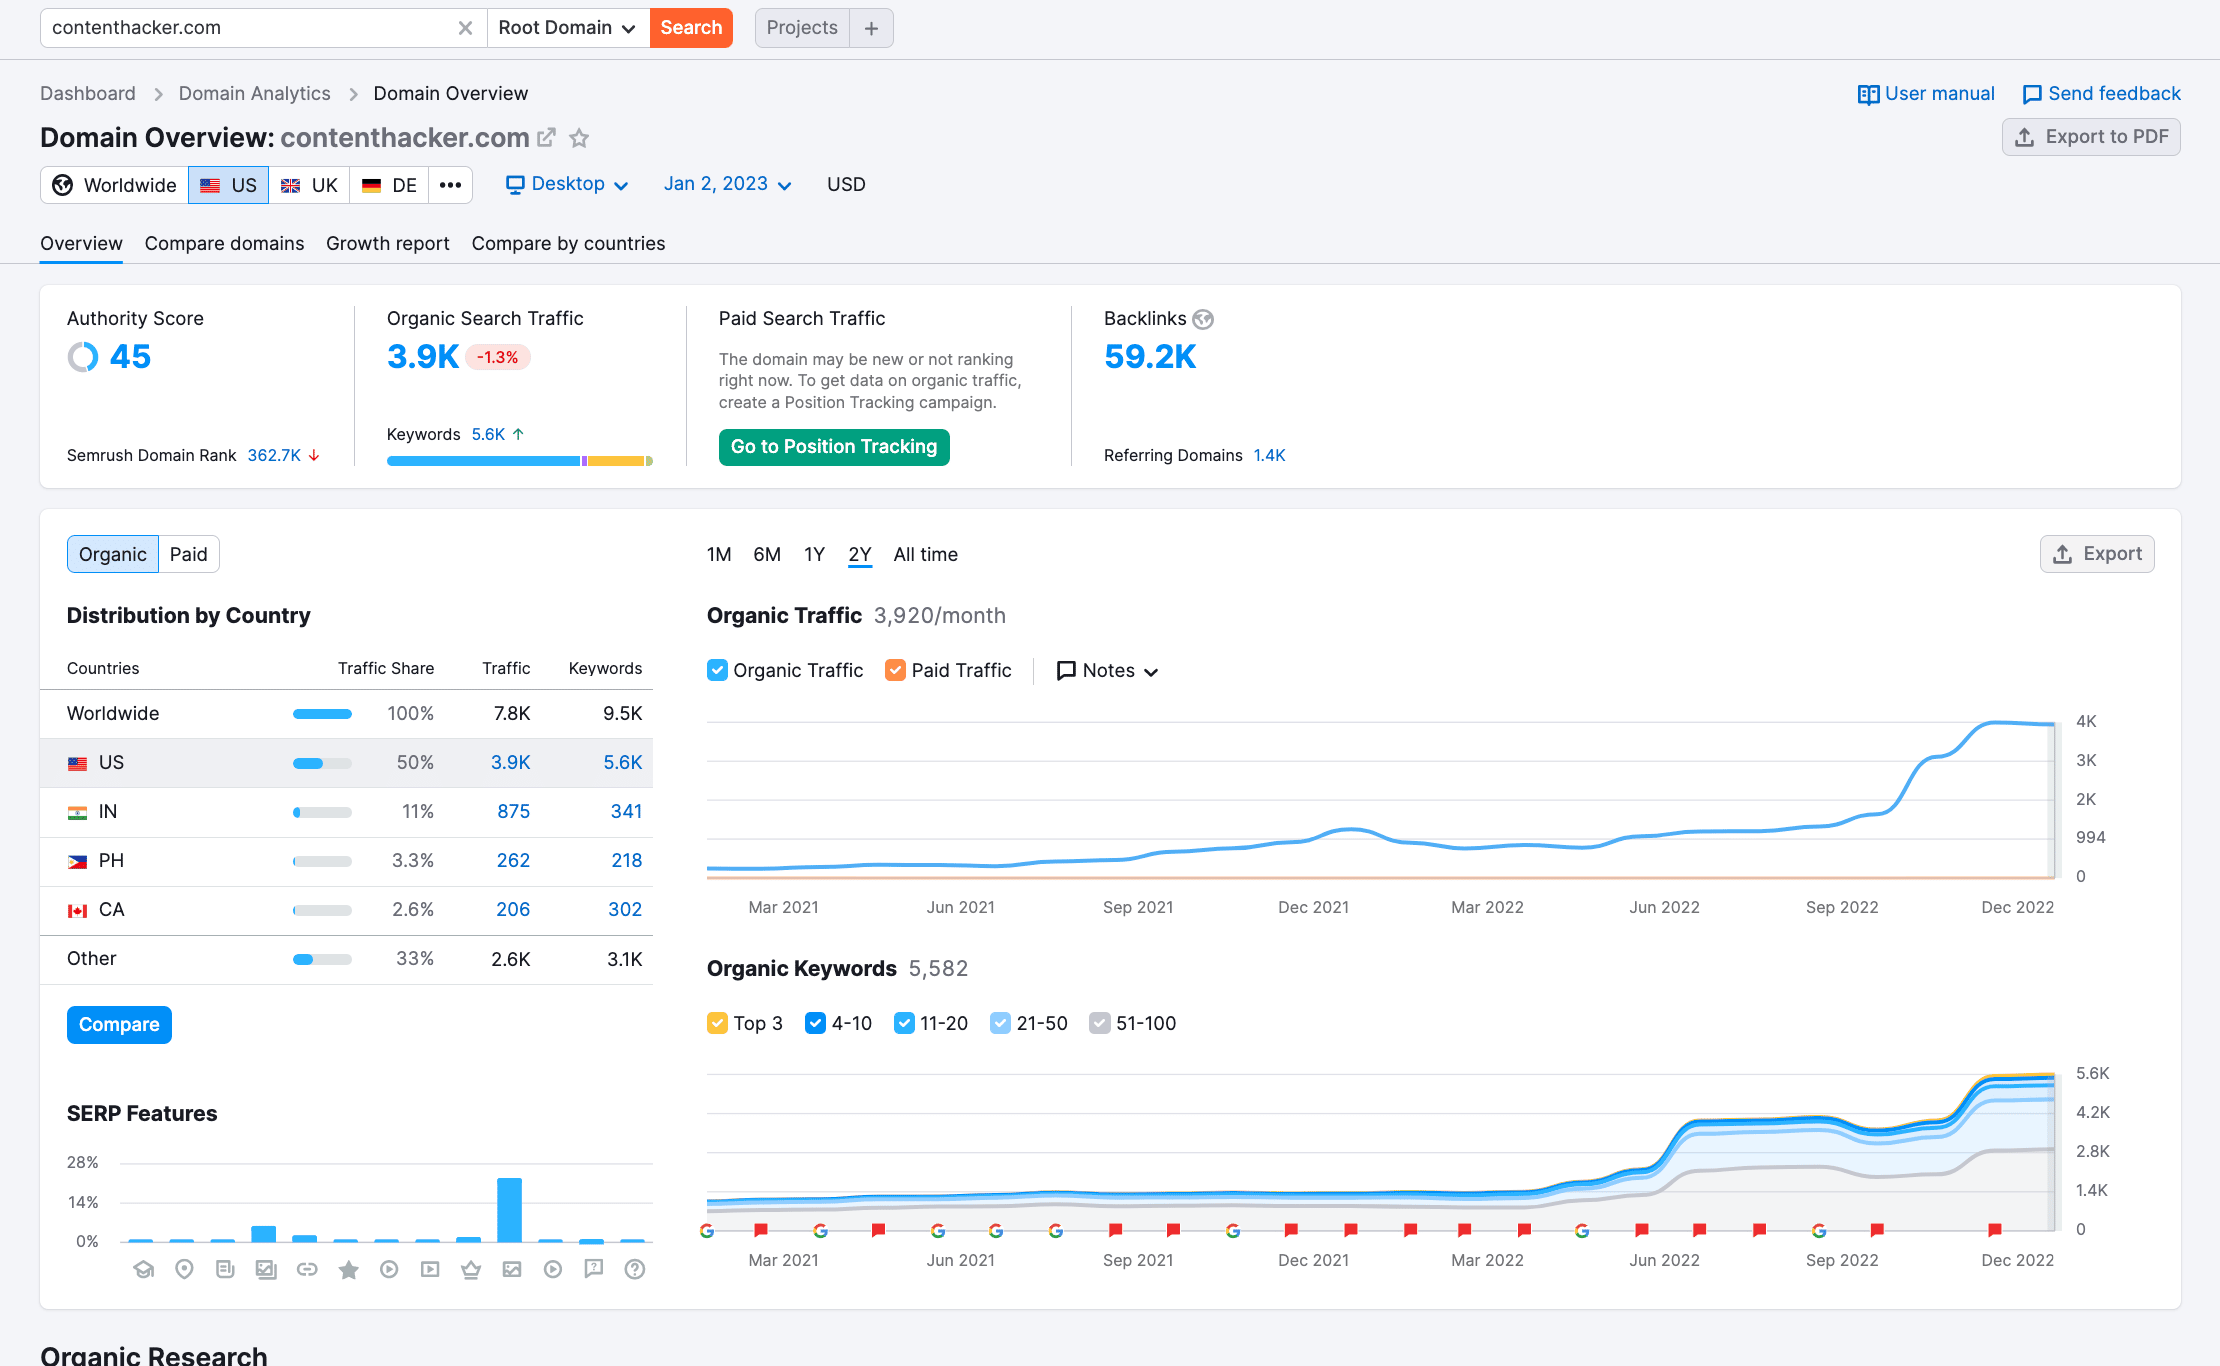Switch to the Compare domains tab

tap(225, 244)
